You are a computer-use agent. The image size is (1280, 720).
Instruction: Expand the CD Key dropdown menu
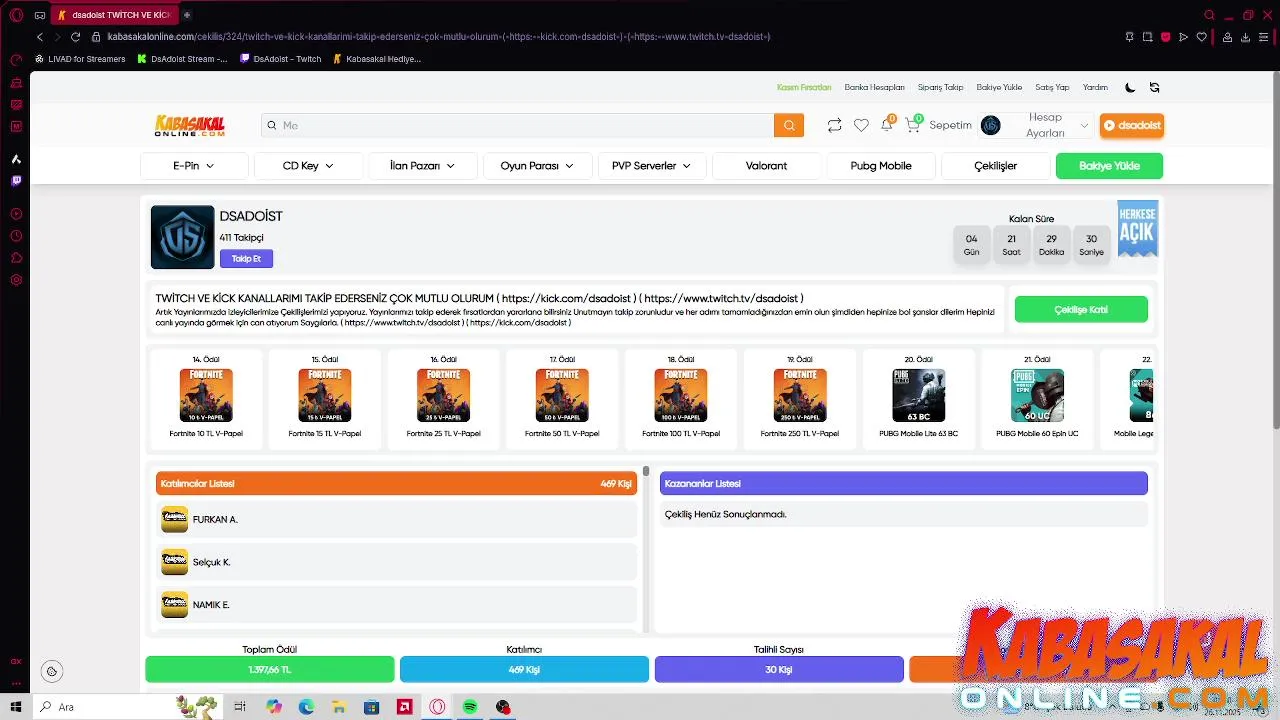pyautogui.click(x=308, y=166)
